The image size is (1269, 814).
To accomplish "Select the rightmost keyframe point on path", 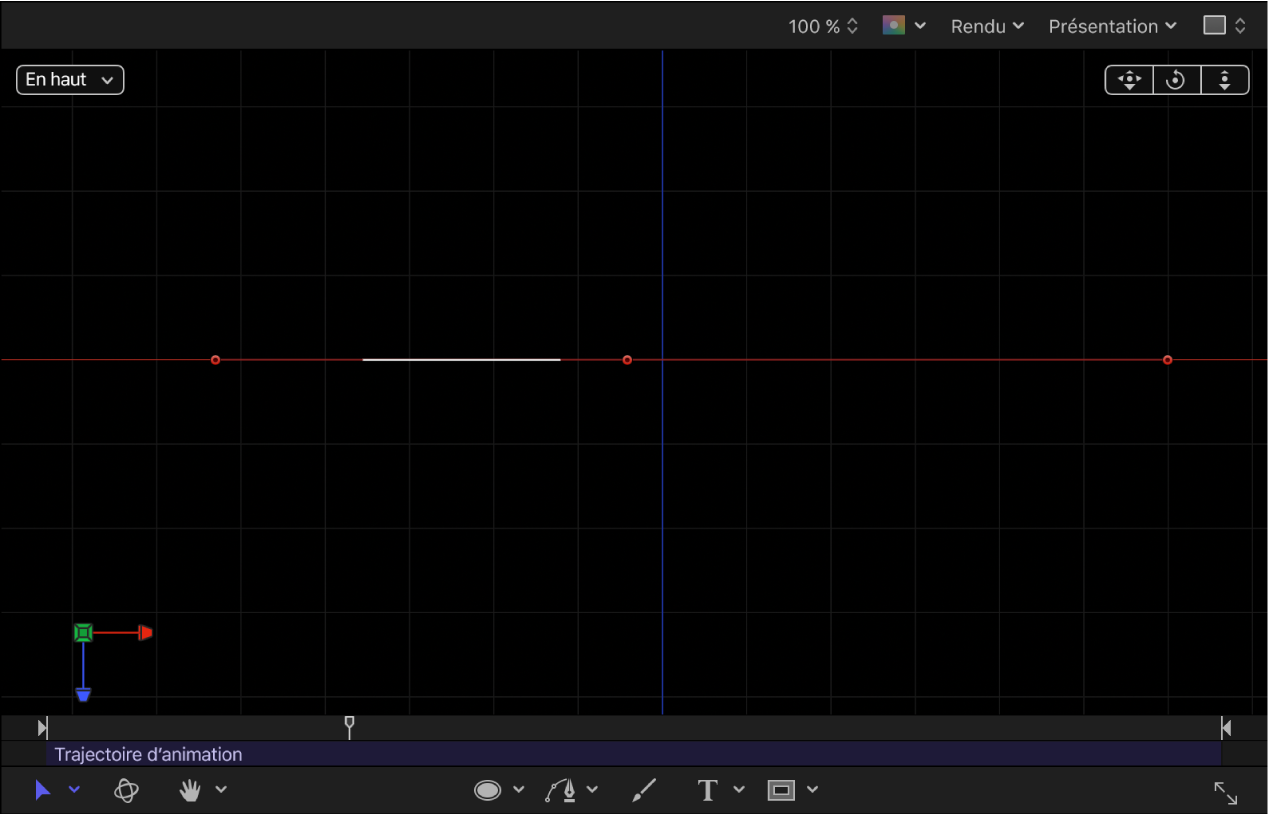I will [1167, 360].
